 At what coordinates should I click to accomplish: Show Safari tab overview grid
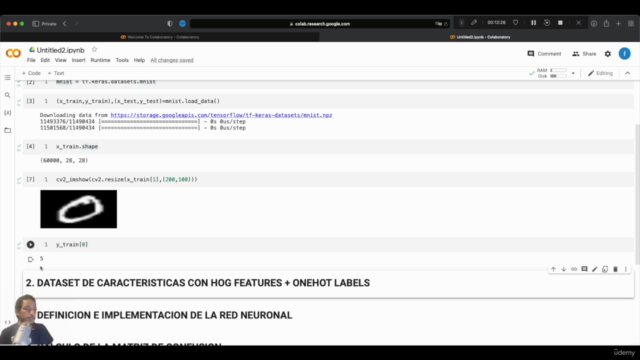click(631, 24)
